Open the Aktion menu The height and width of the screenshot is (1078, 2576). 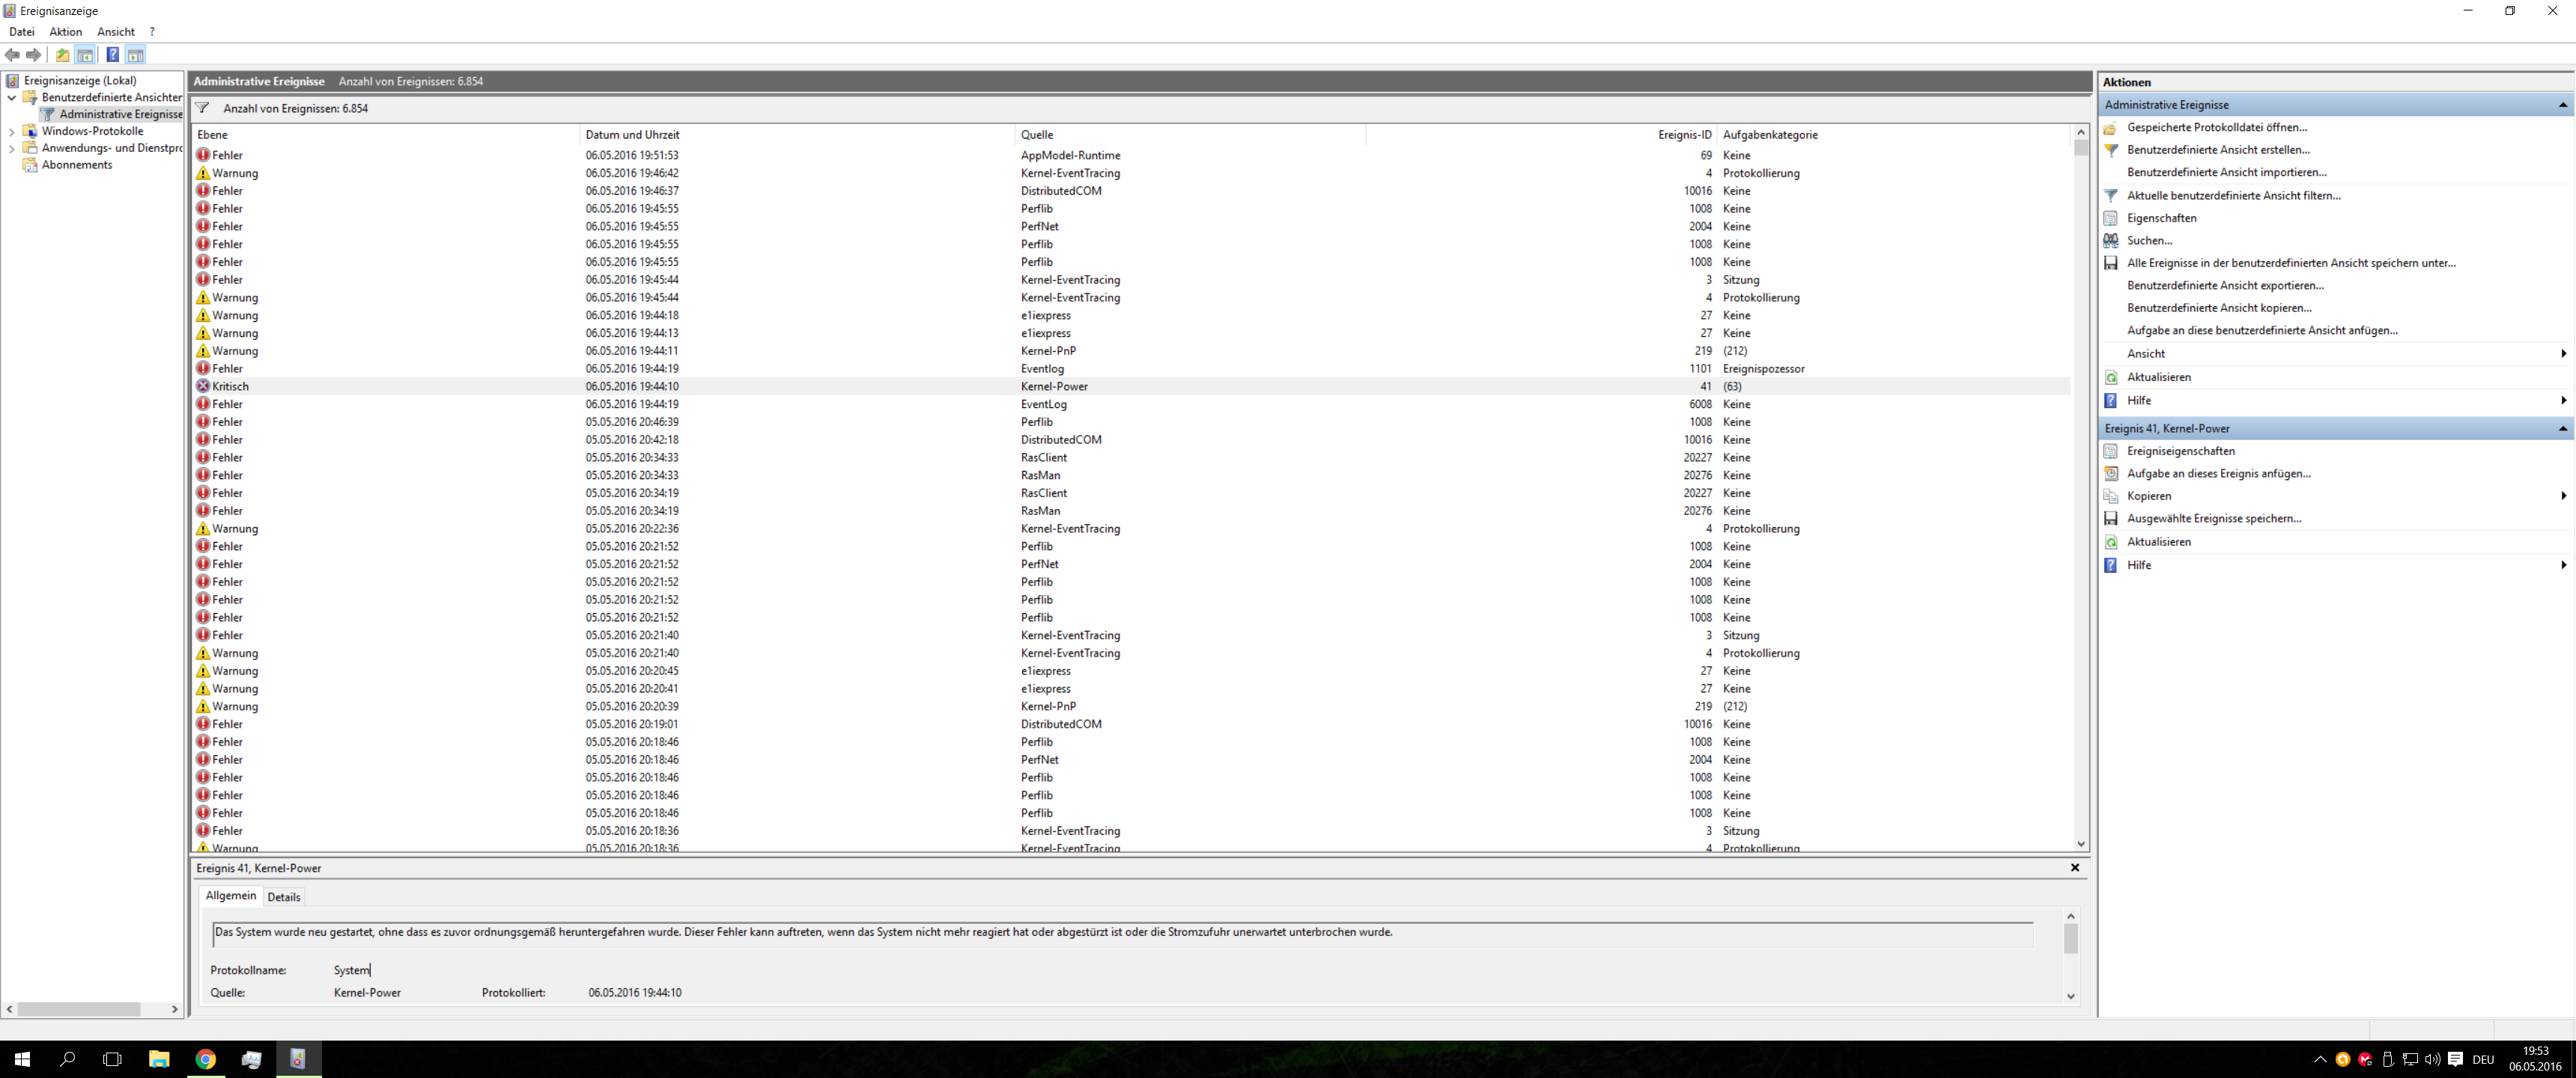point(66,32)
